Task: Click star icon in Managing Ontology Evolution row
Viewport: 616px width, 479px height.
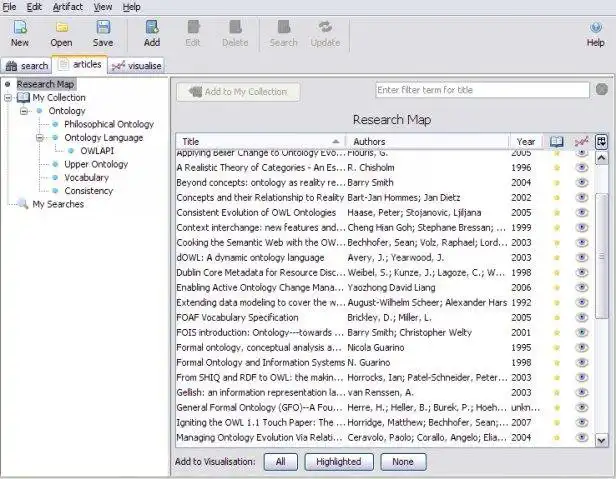Action: (x=557, y=438)
